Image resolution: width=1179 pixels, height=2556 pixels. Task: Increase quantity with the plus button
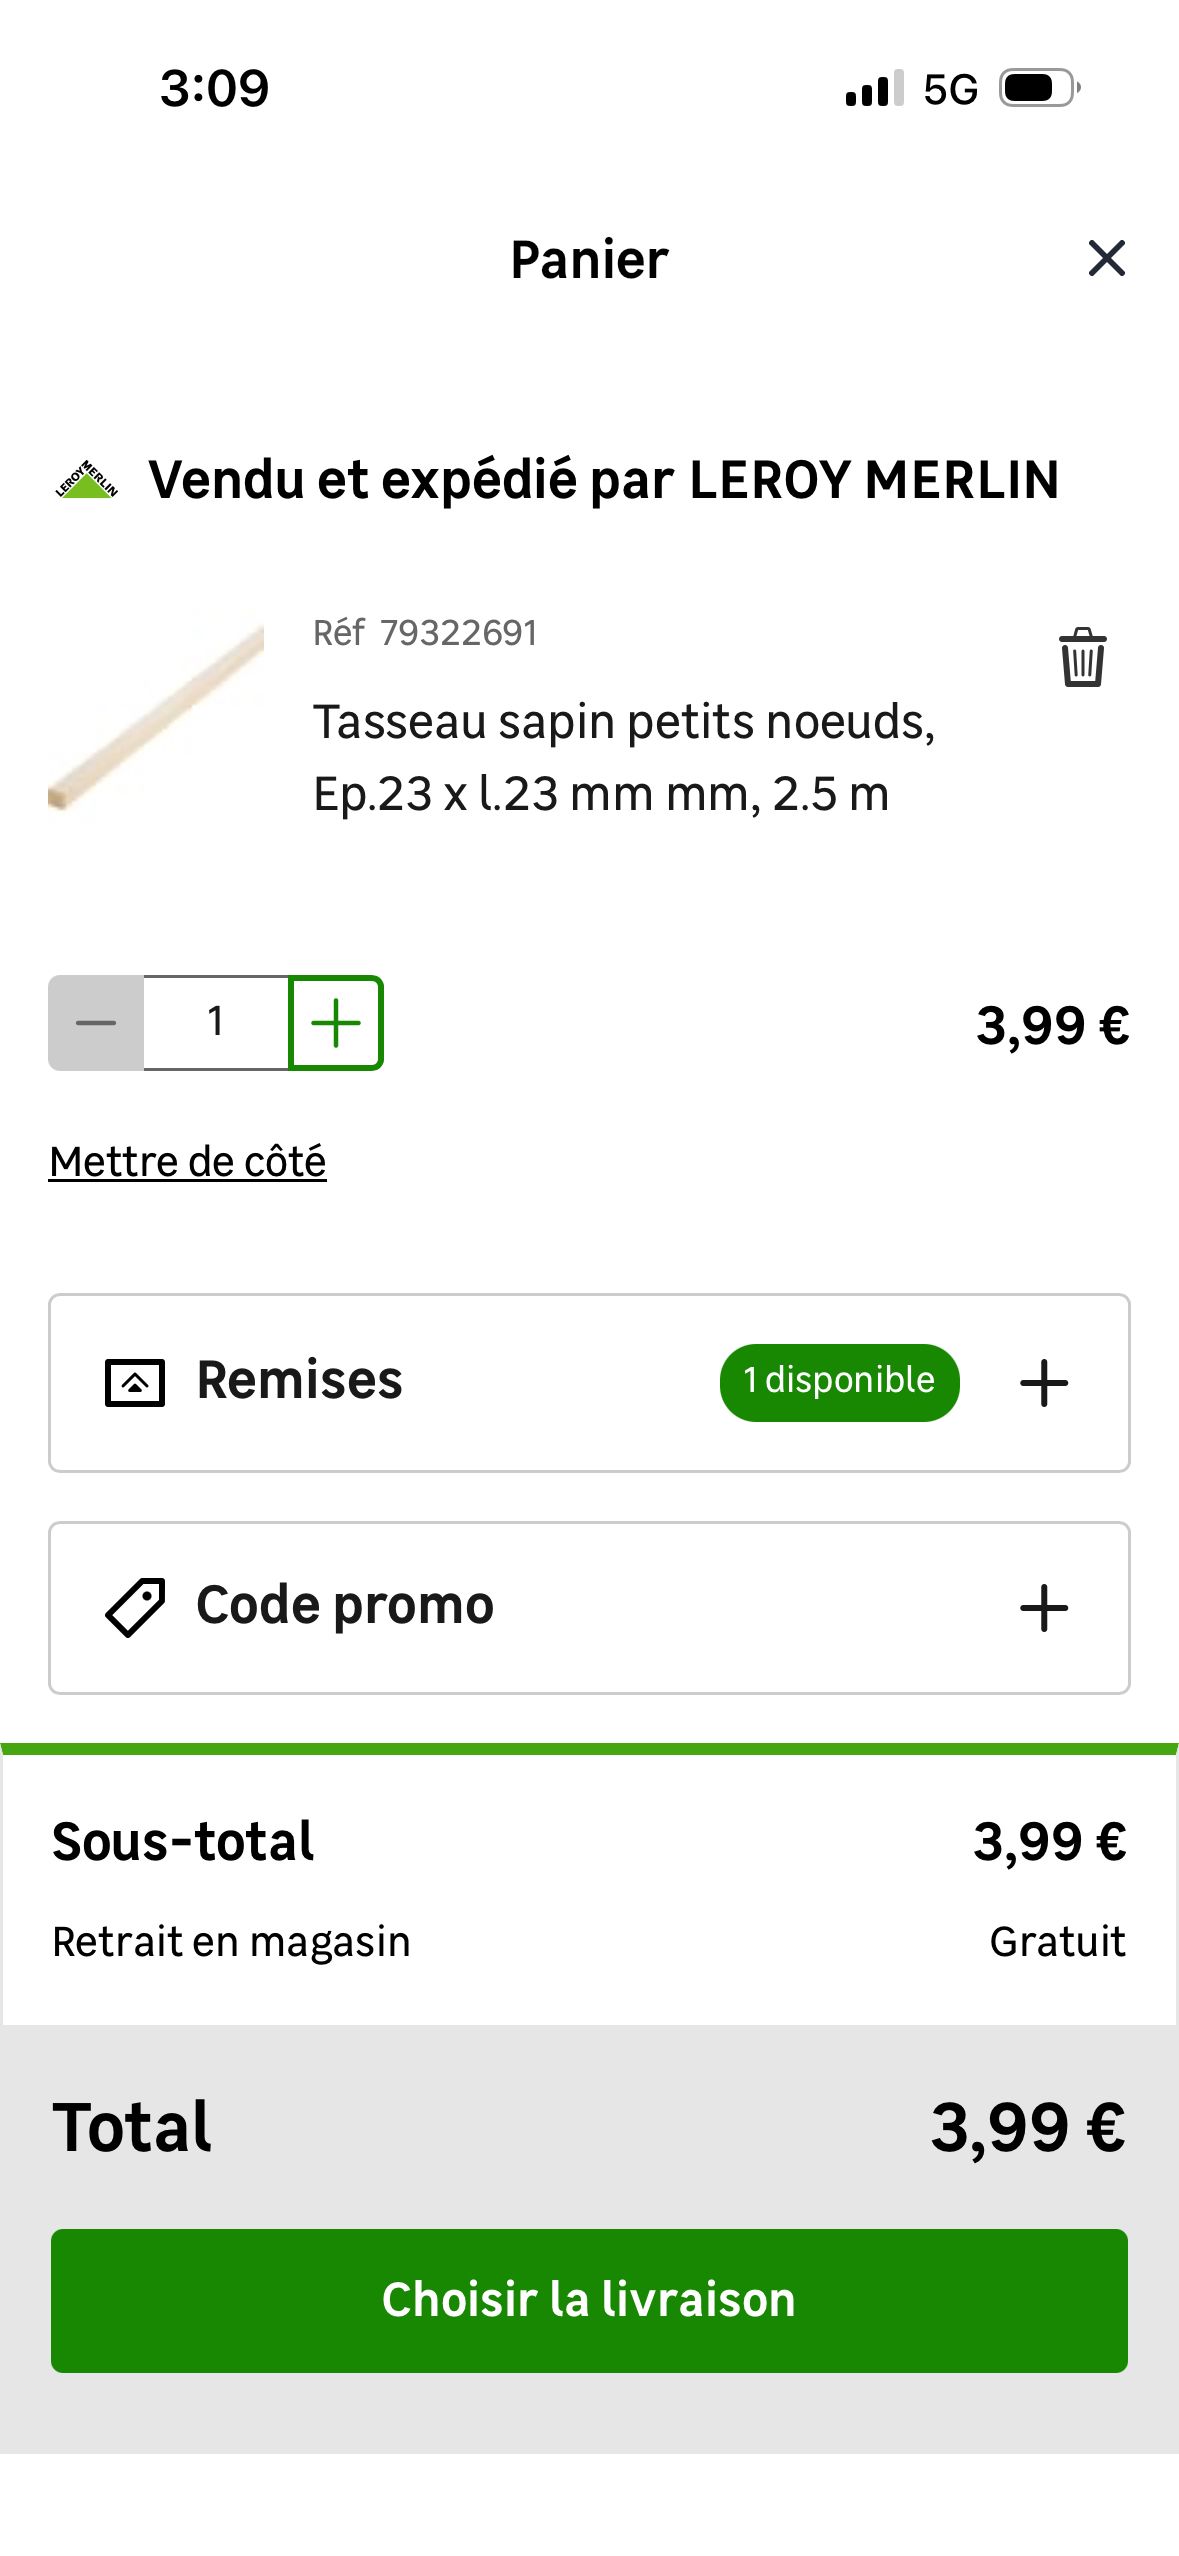336,1023
